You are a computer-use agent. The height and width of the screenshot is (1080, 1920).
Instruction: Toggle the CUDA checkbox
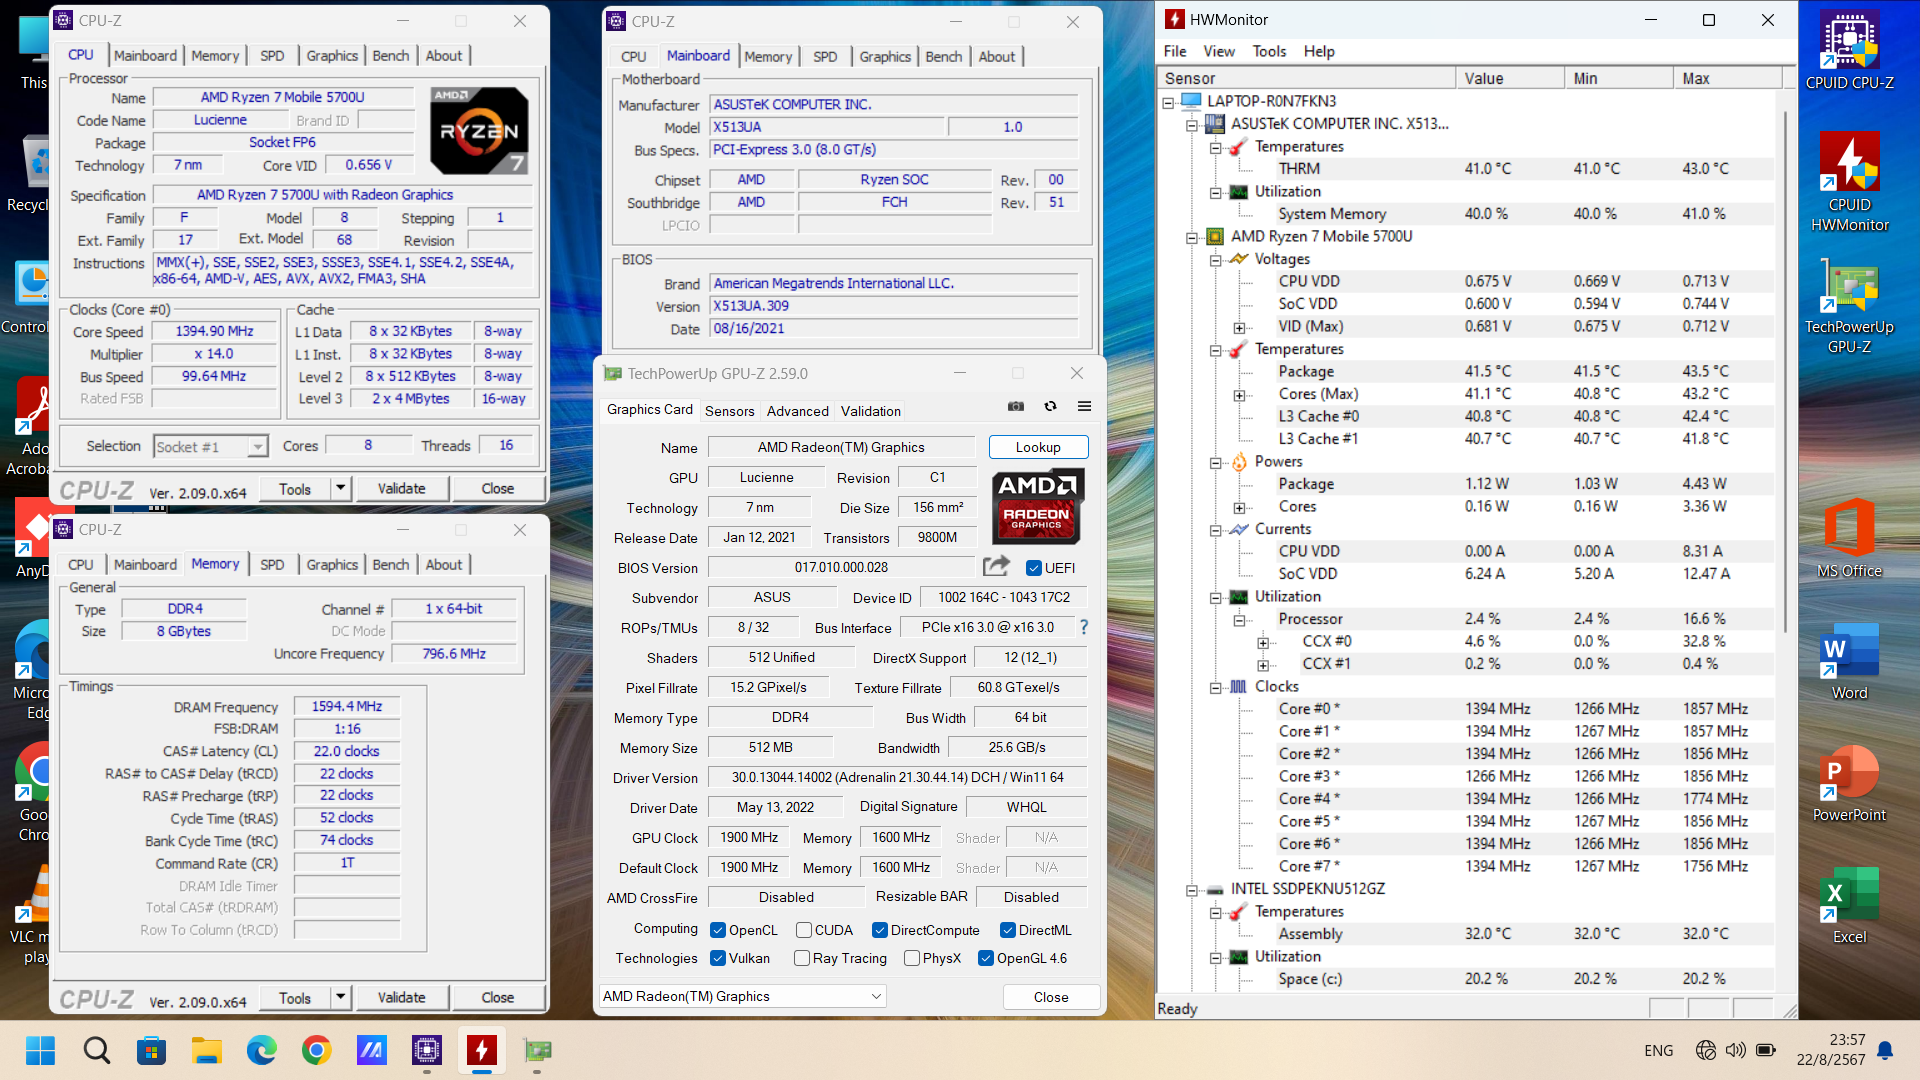pyautogui.click(x=803, y=930)
